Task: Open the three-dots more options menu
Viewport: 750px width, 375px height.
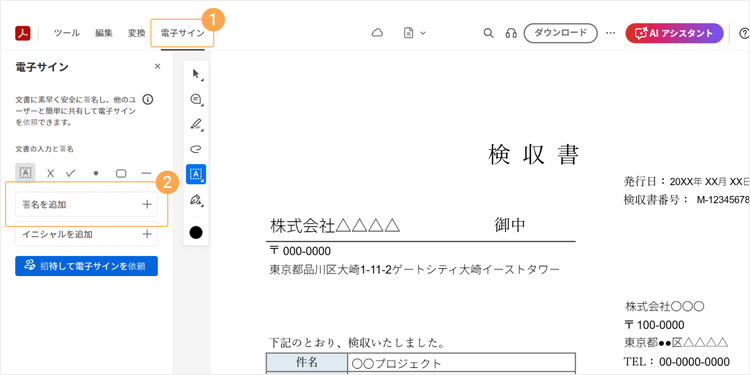Action: pos(610,33)
